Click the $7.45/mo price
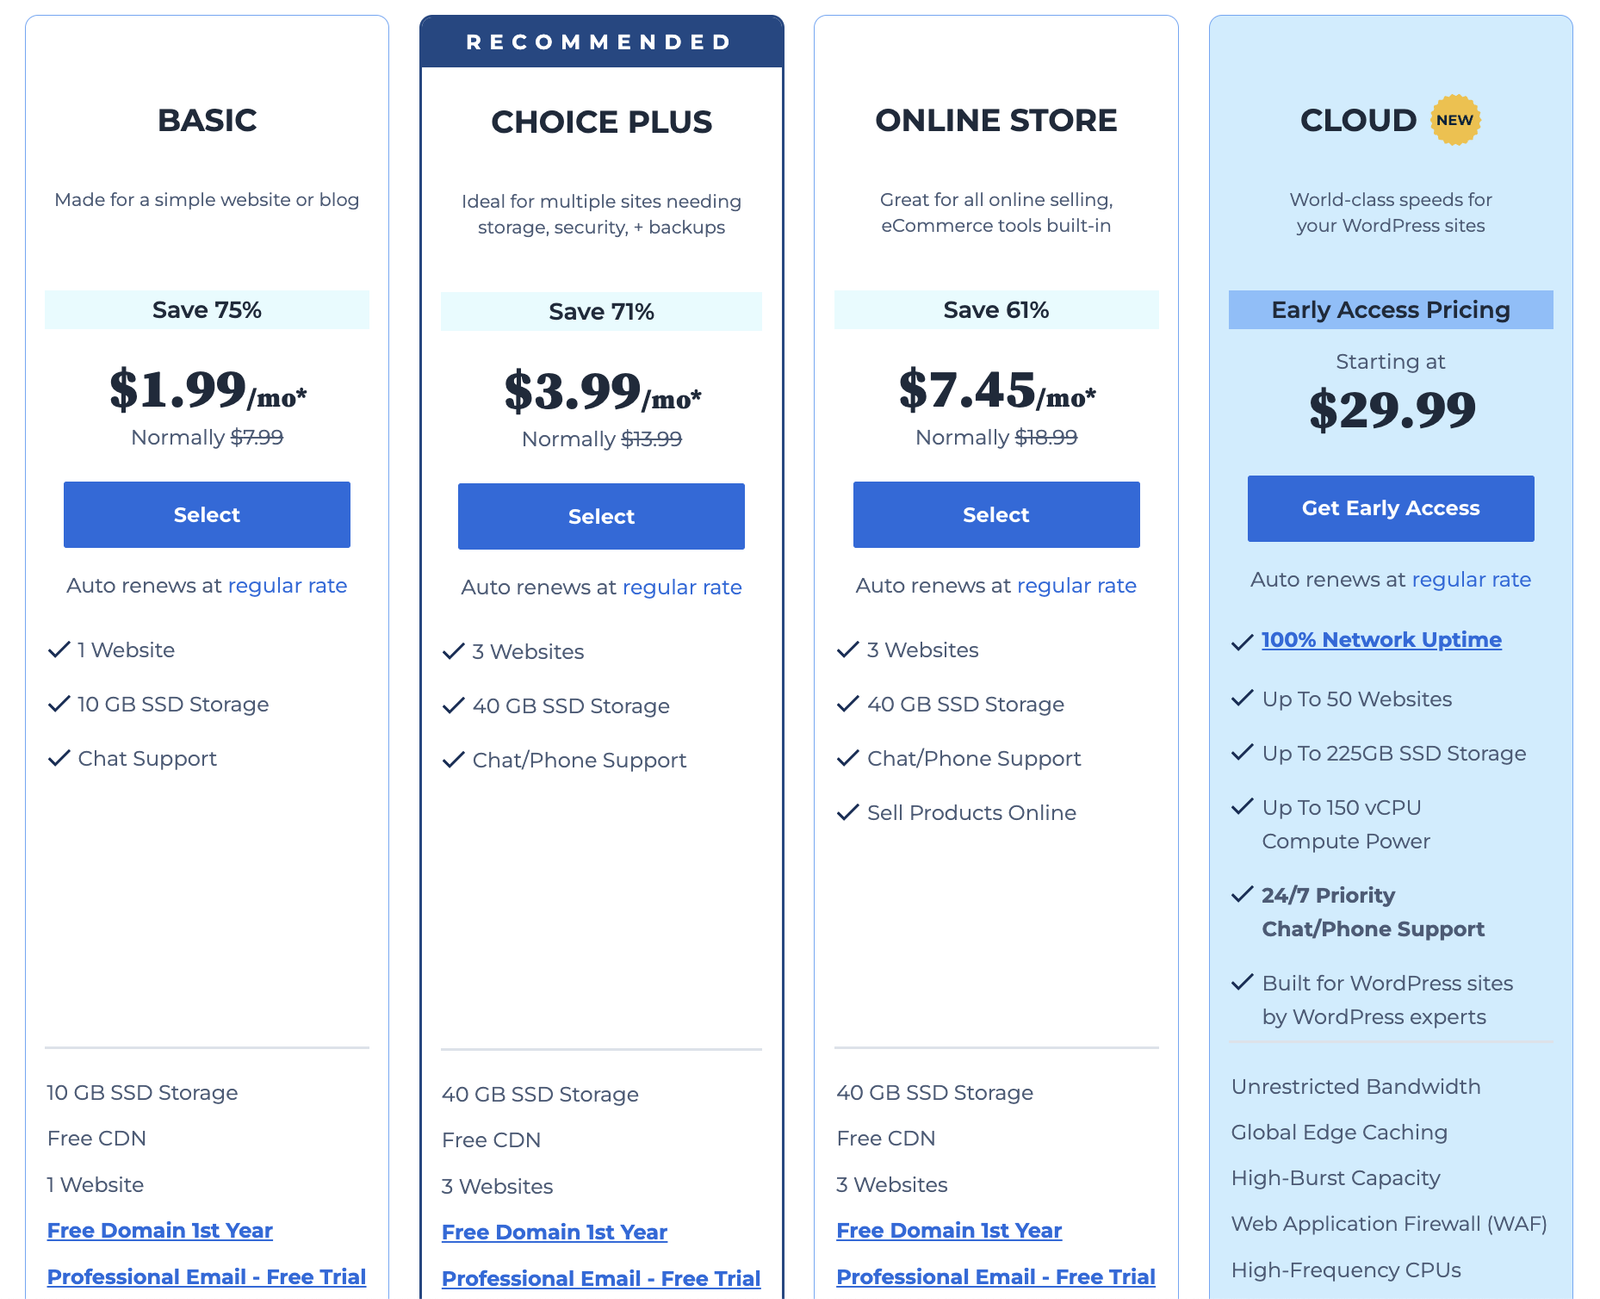This screenshot has height=1299, width=1600. coord(997,389)
